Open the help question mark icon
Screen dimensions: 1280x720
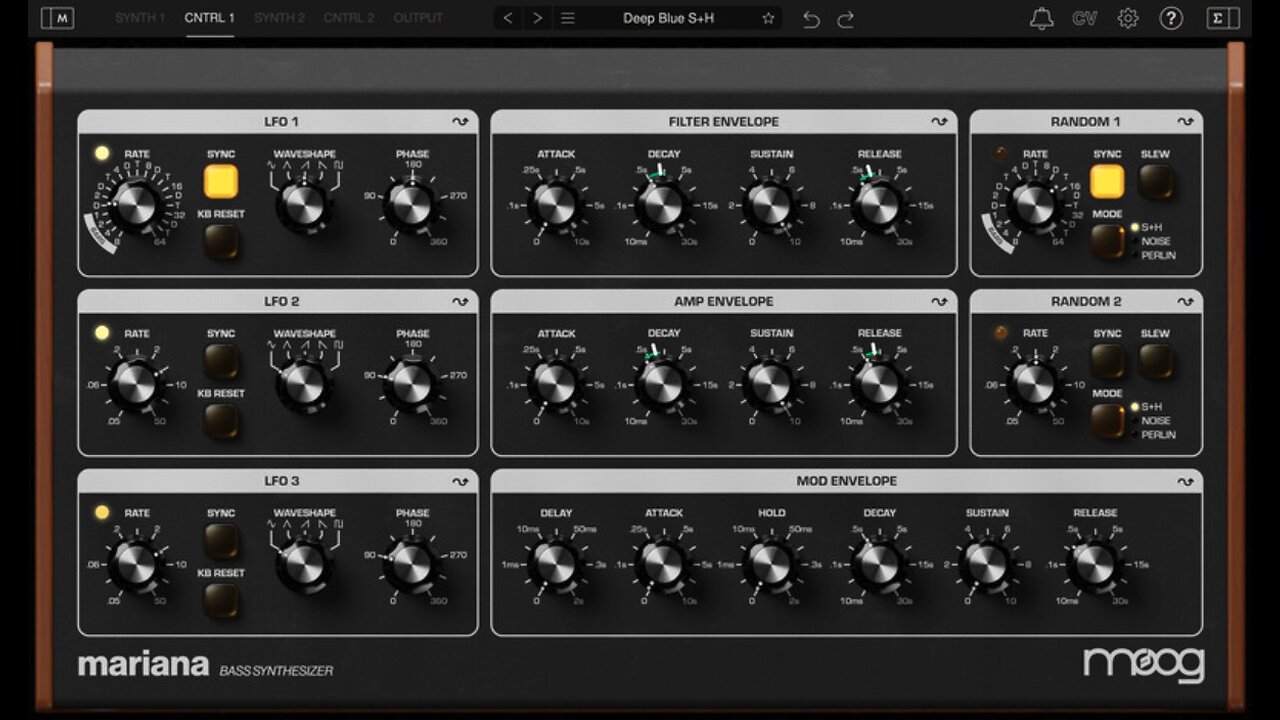(1171, 18)
